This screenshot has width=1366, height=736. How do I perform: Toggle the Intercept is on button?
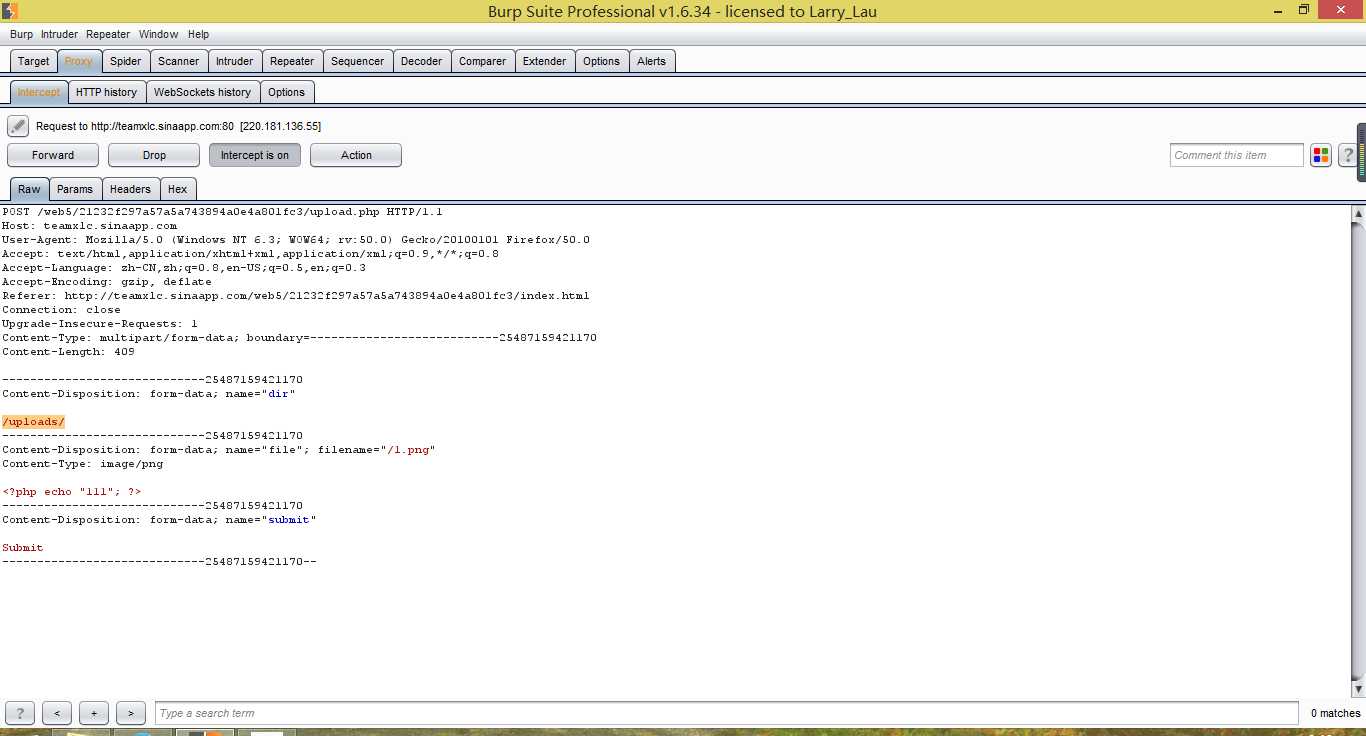(x=255, y=155)
